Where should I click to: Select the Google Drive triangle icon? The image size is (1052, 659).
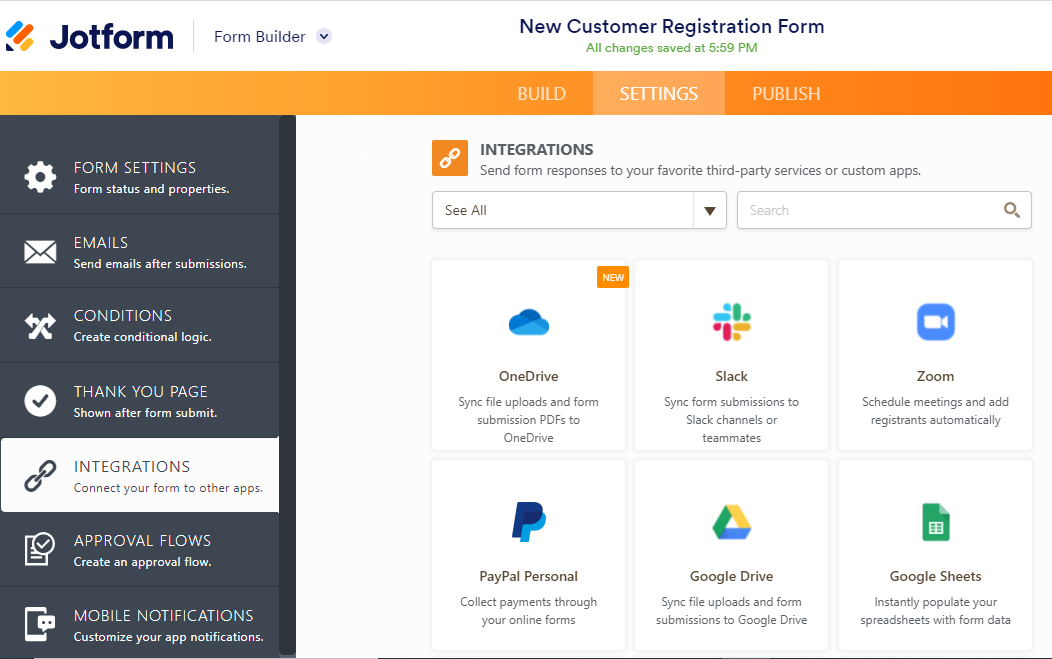[731, 522]
